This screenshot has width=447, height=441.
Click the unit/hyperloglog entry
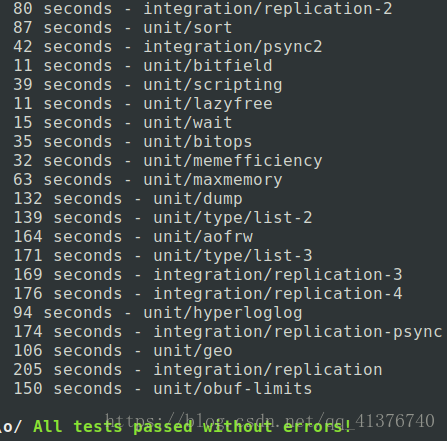(x=158, y=313)
